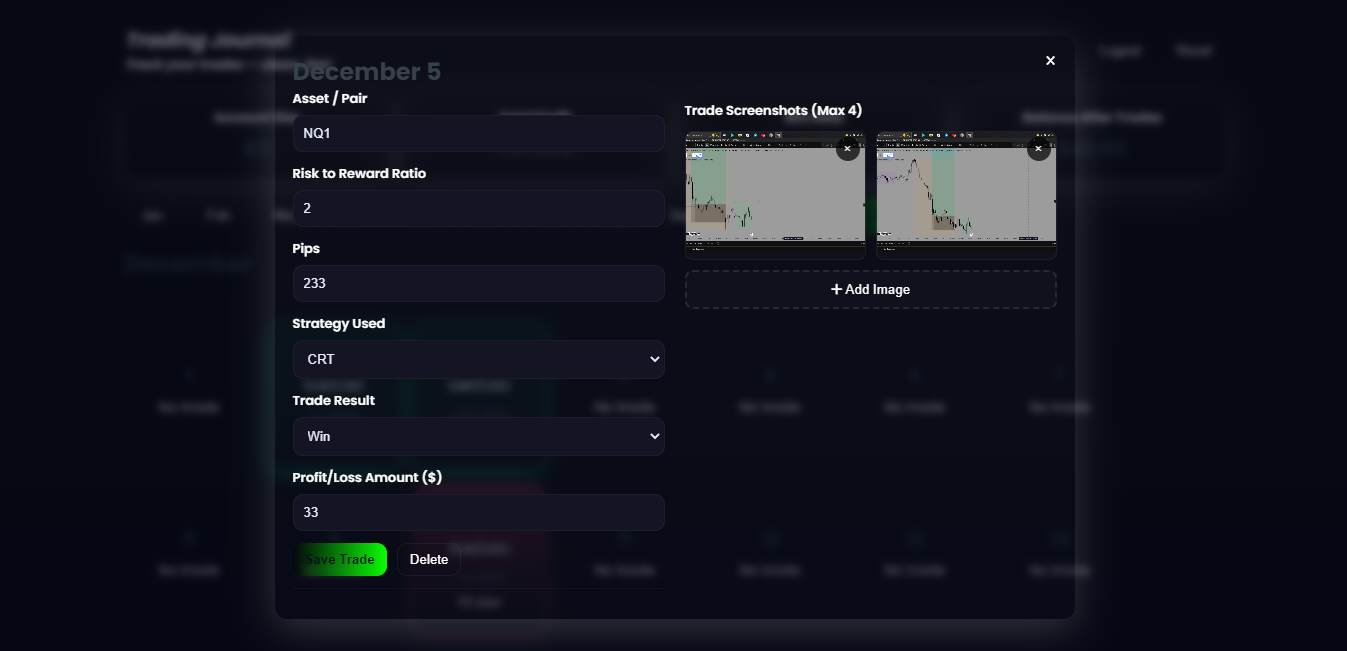Click the Trade Screenshots (Max 4) label
The height and width of the screenshot is (651, 1347).
coord(773,110)
